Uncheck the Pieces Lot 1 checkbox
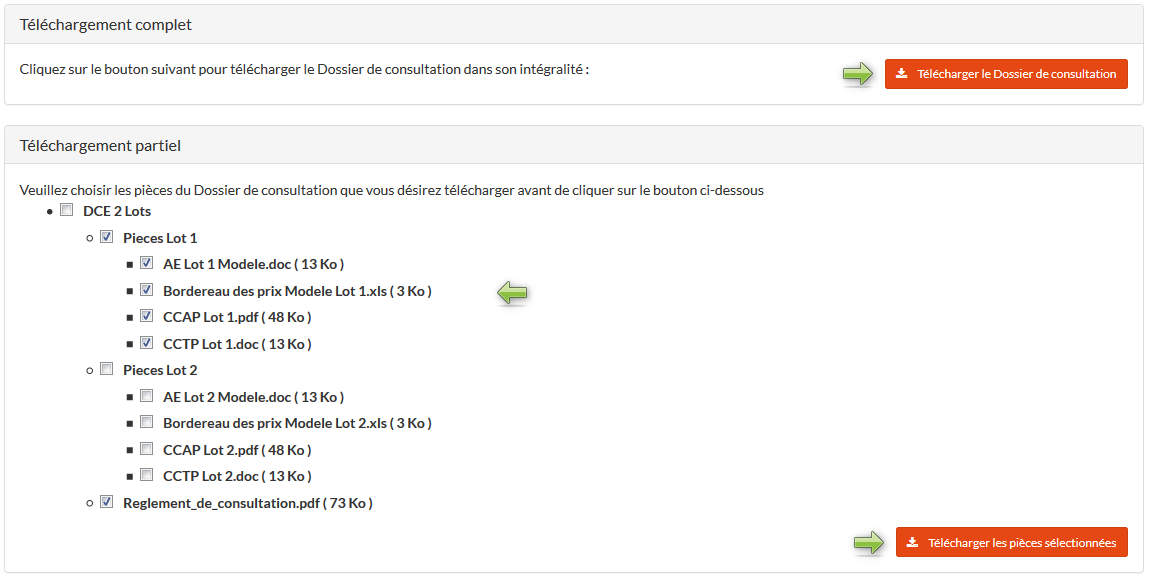The width and height of the screenshot is (1150, 576). pyautogui.click(x=107, y=238)
